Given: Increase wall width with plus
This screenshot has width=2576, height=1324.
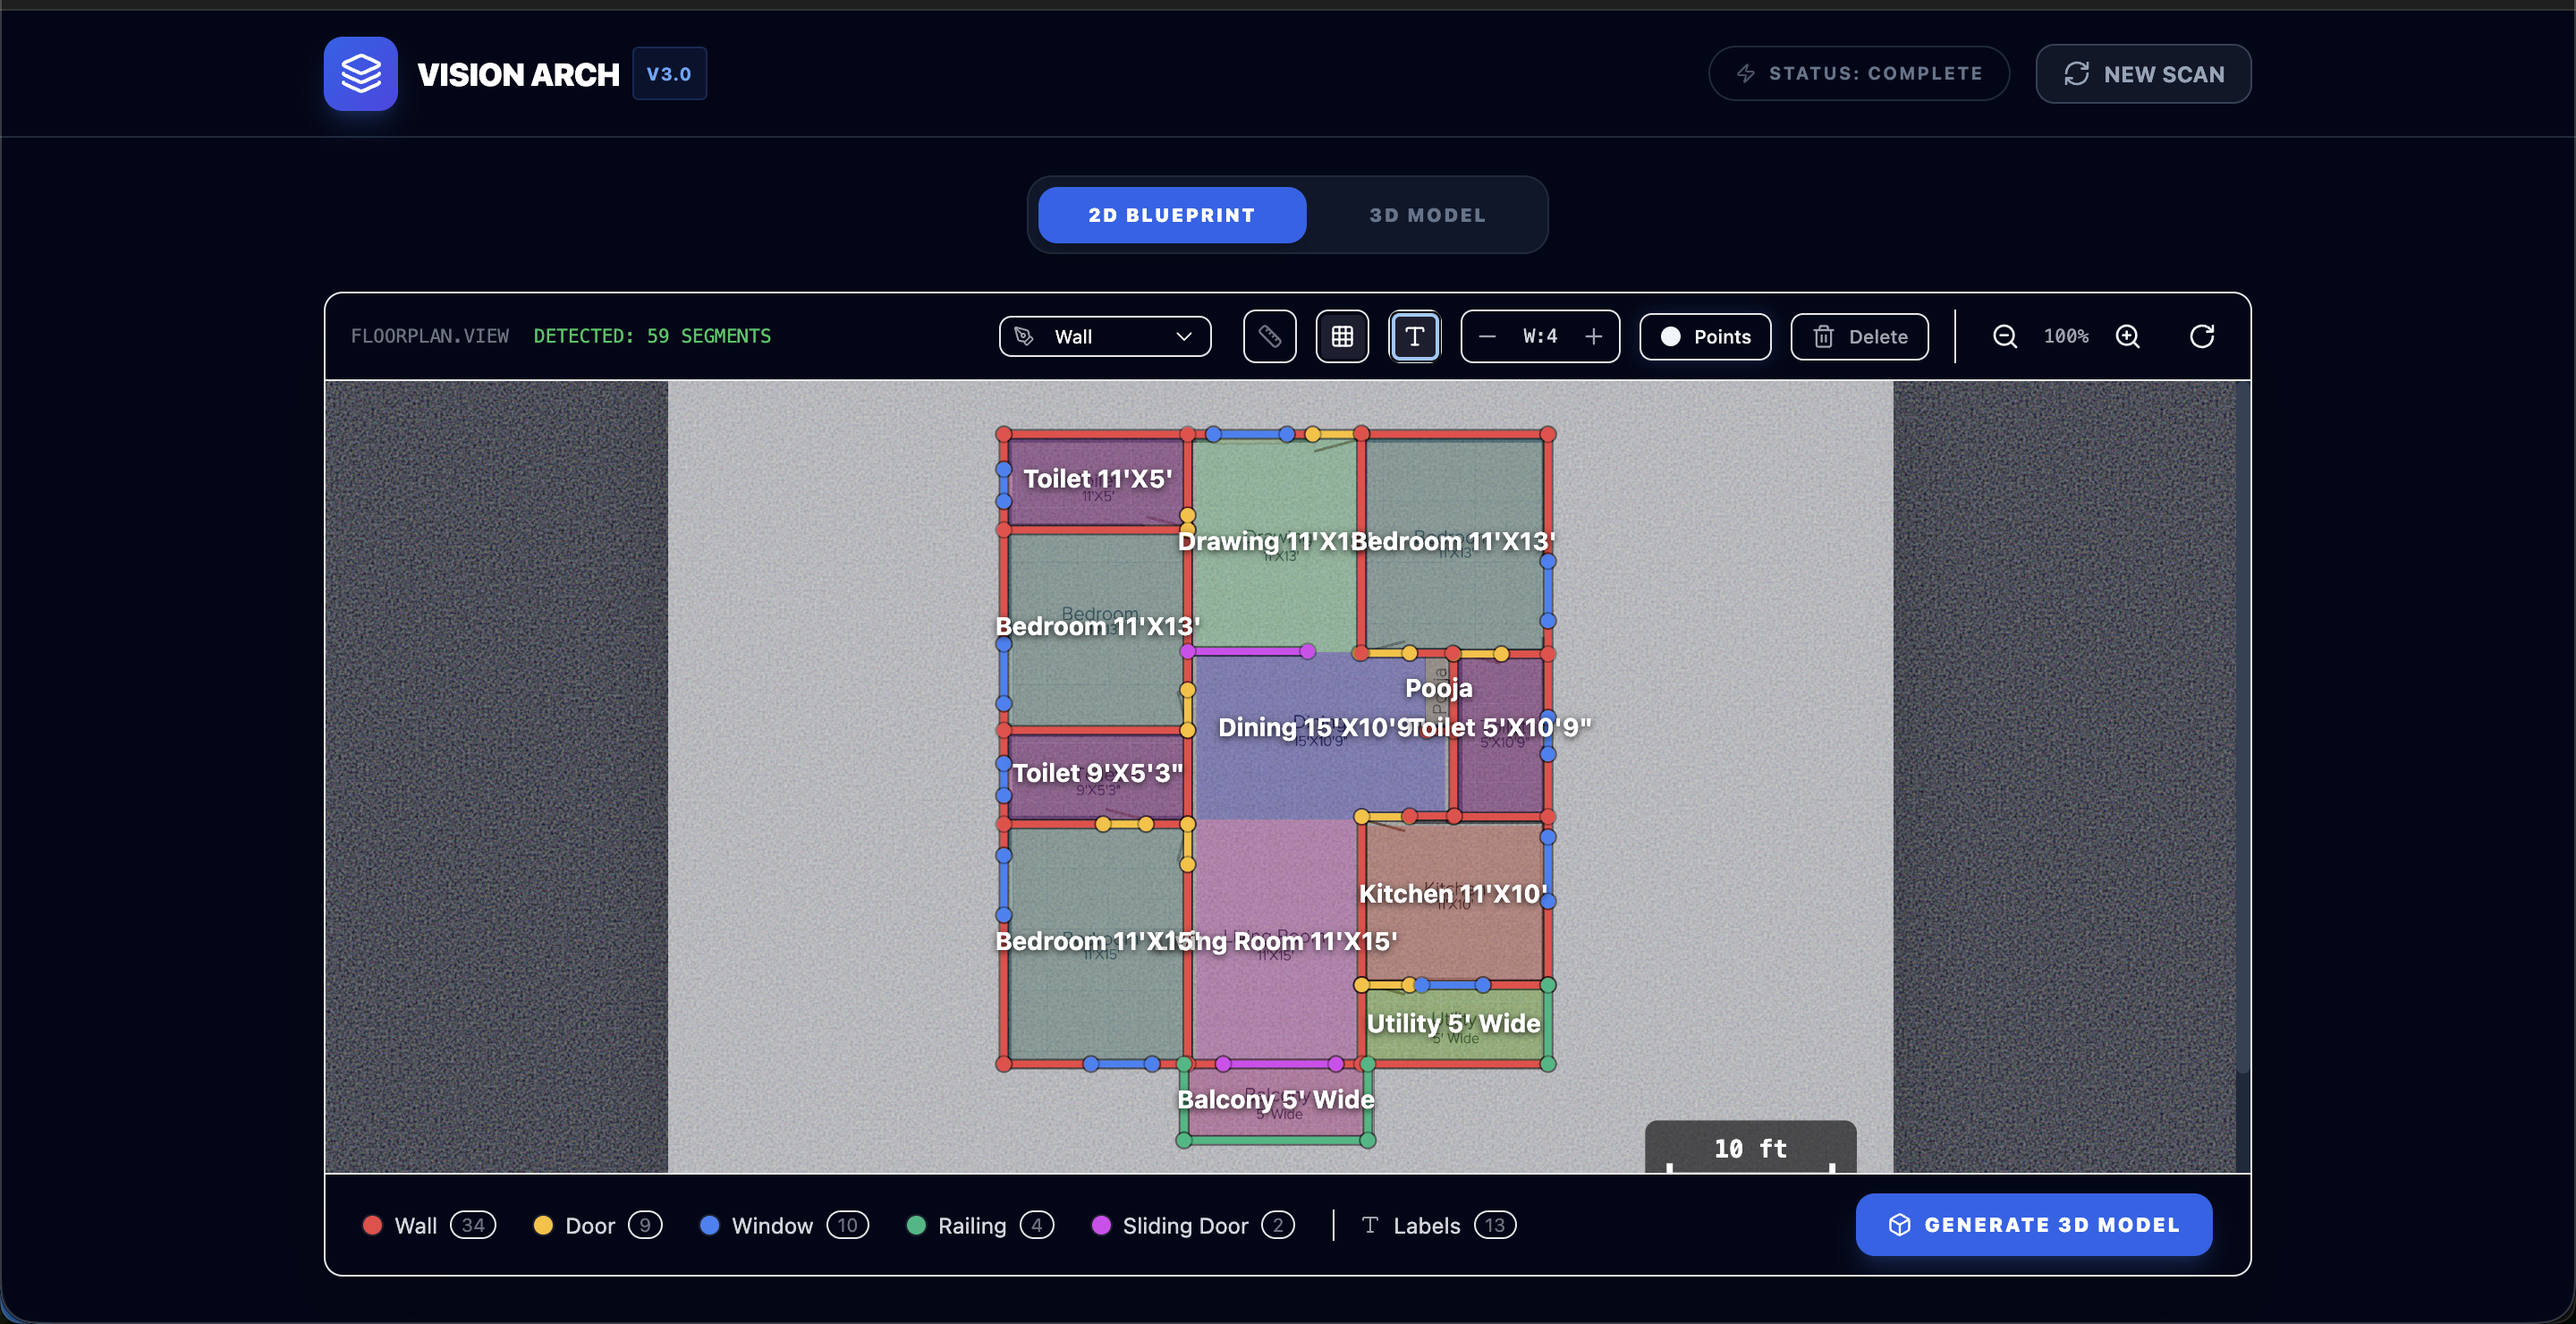Looking at the screenshot, I should [x=1594, y=336].
